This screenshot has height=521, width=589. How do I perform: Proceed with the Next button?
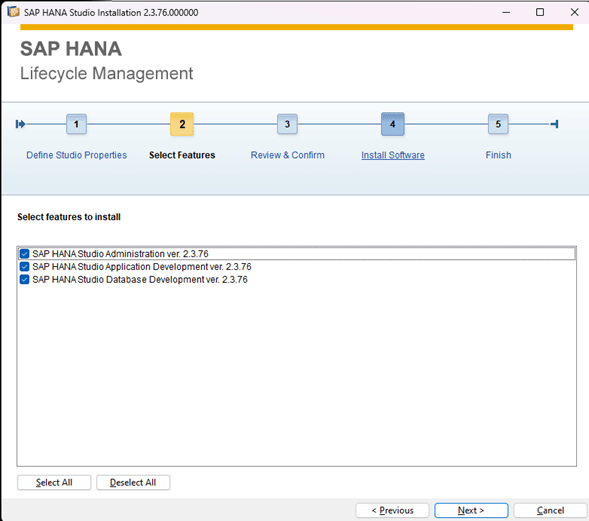pyautogui.click(x=471, y=510)
